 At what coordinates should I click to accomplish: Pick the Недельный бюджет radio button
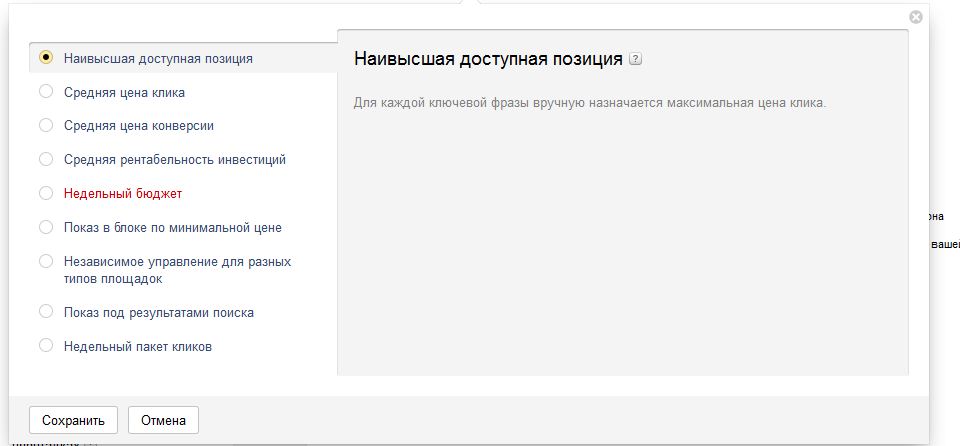tap(45, 193)
